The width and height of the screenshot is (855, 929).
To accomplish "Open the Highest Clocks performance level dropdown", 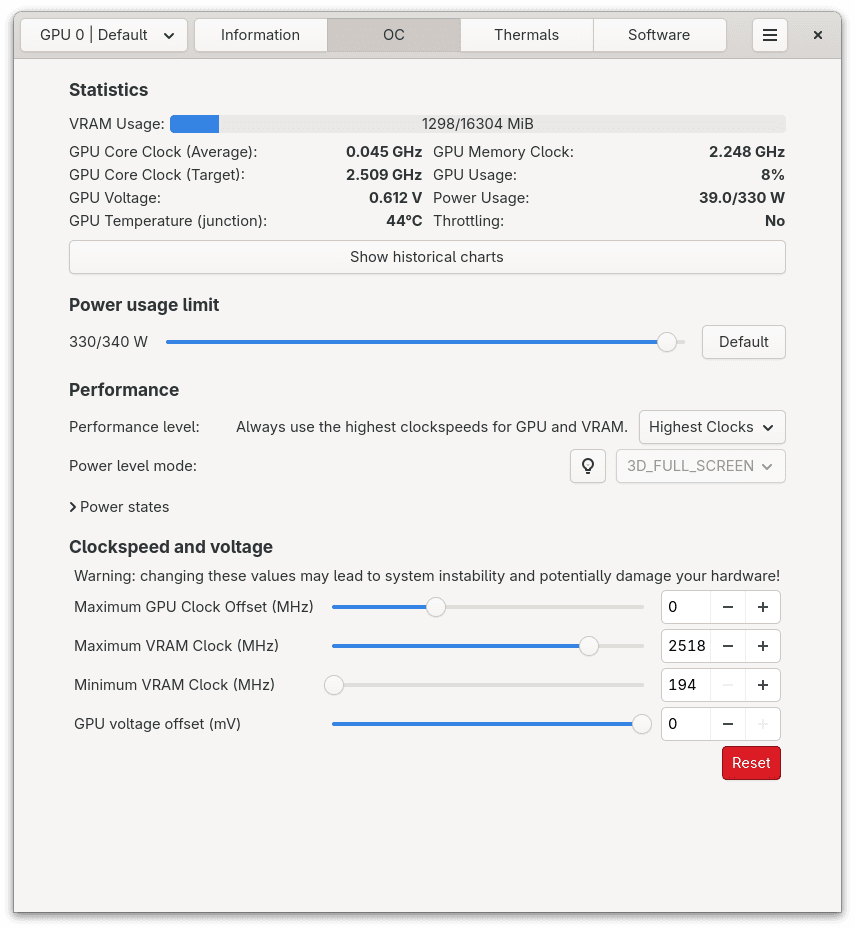I will click(712, 427).
